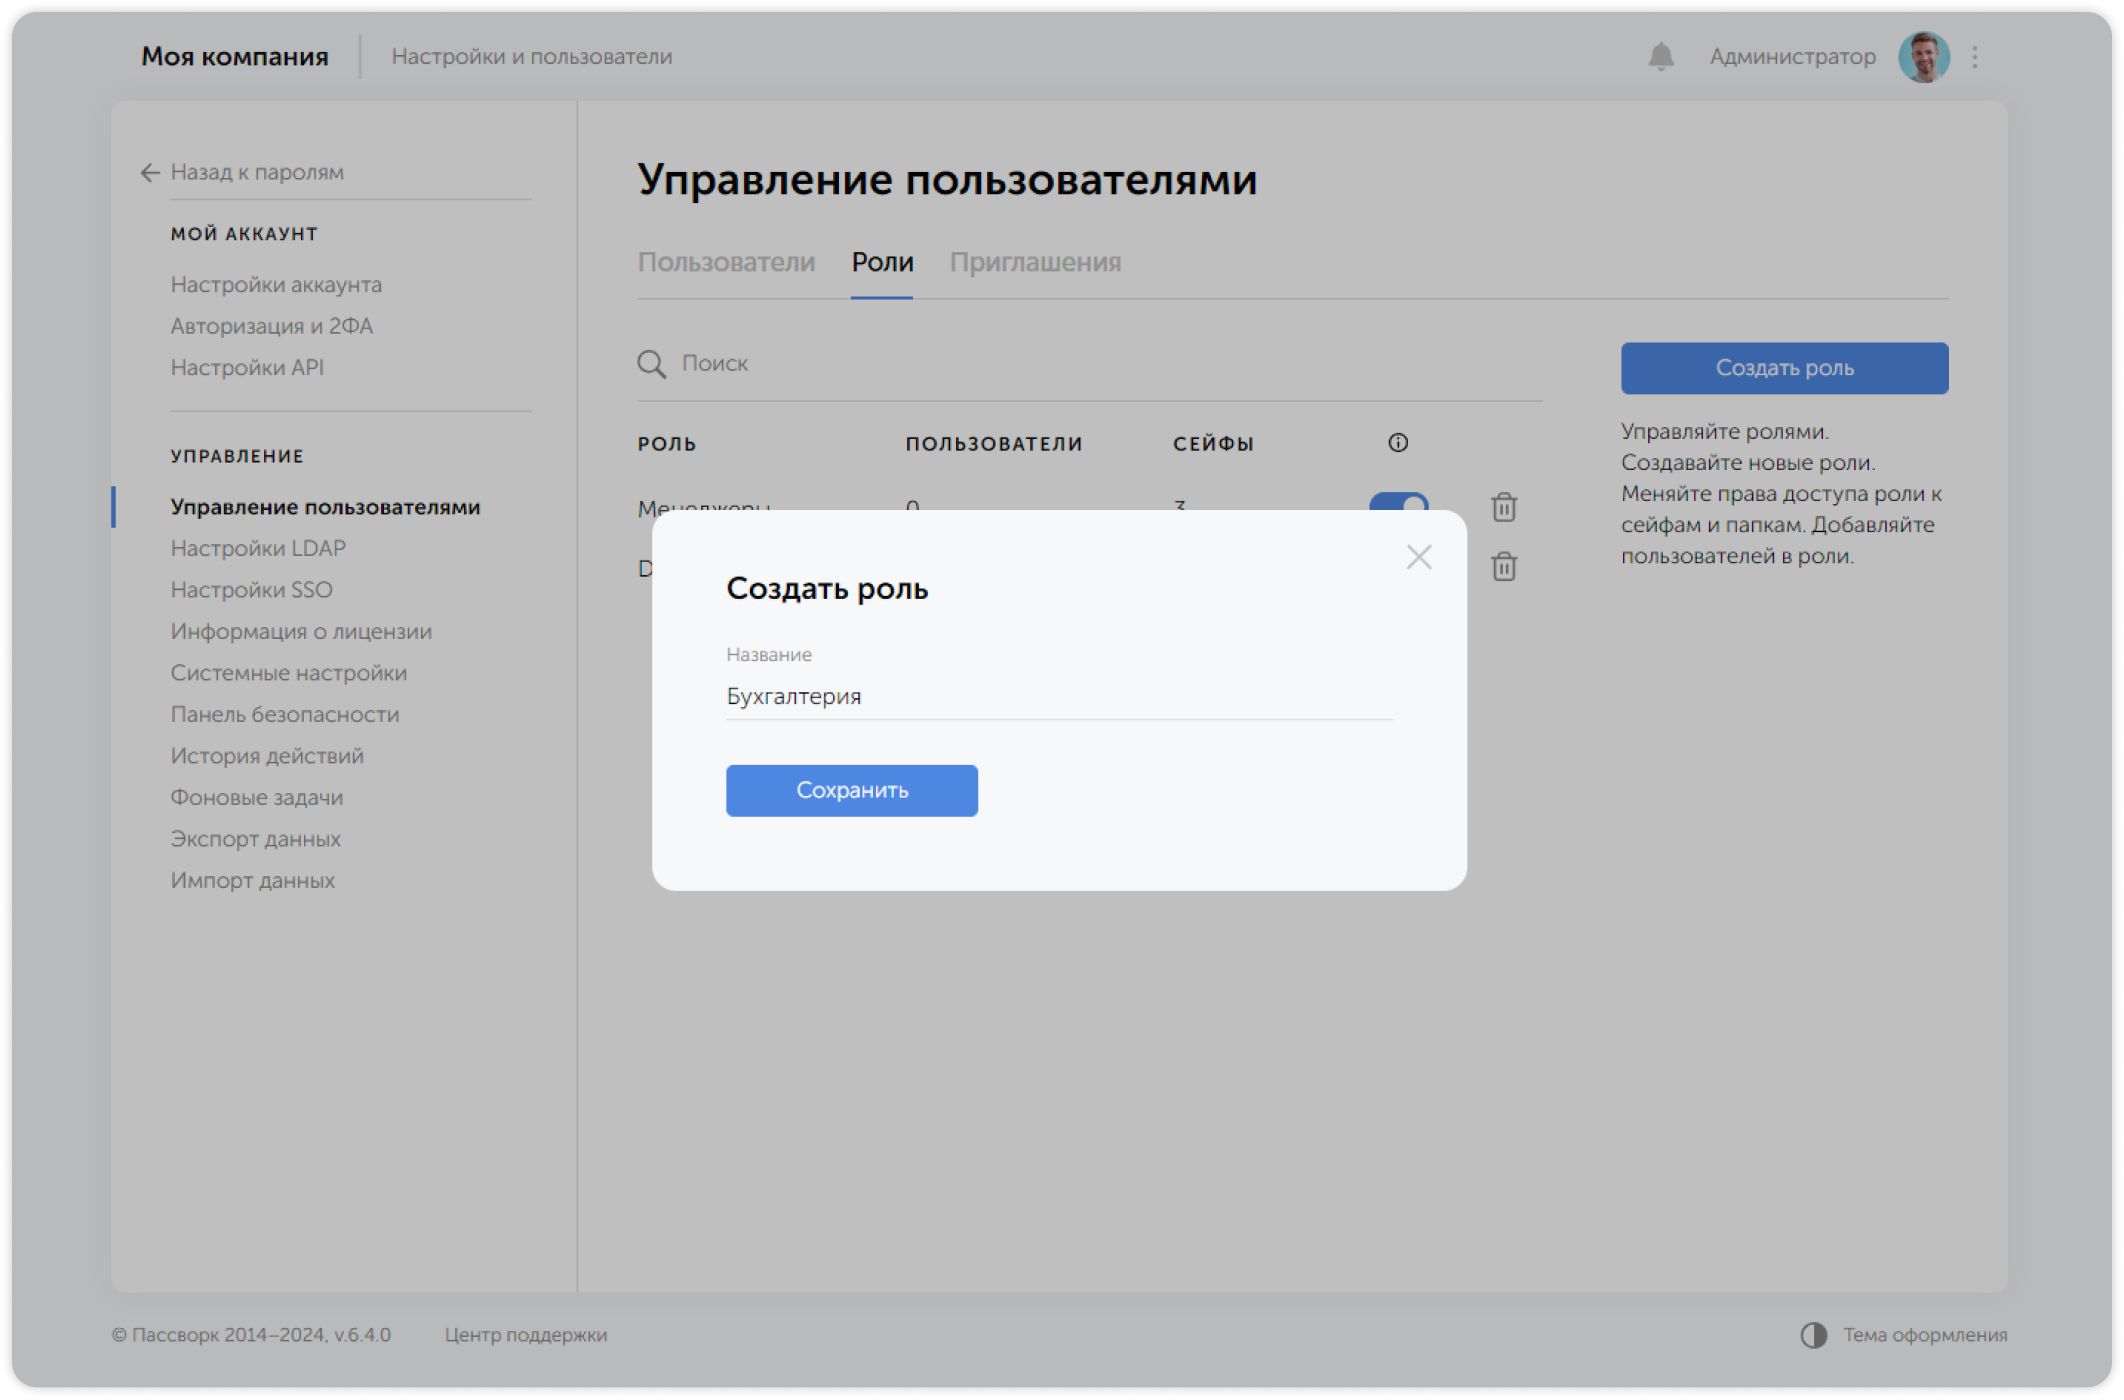Screen dimensions: 2124x1400
Task: Open Настройки LDAP in the sidebar
Action: [258, 548]
